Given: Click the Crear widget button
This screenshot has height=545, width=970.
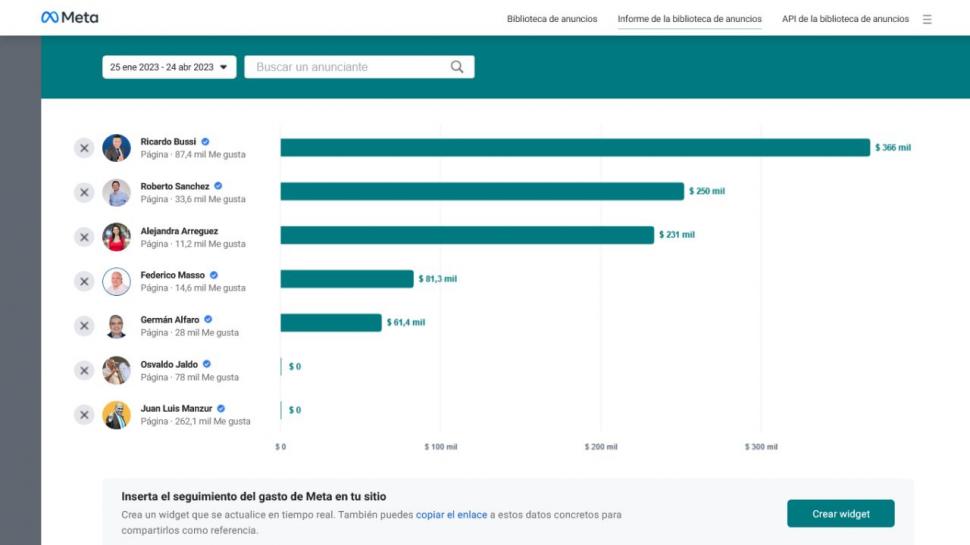Looking at the screenshot, I should (841, 513).
